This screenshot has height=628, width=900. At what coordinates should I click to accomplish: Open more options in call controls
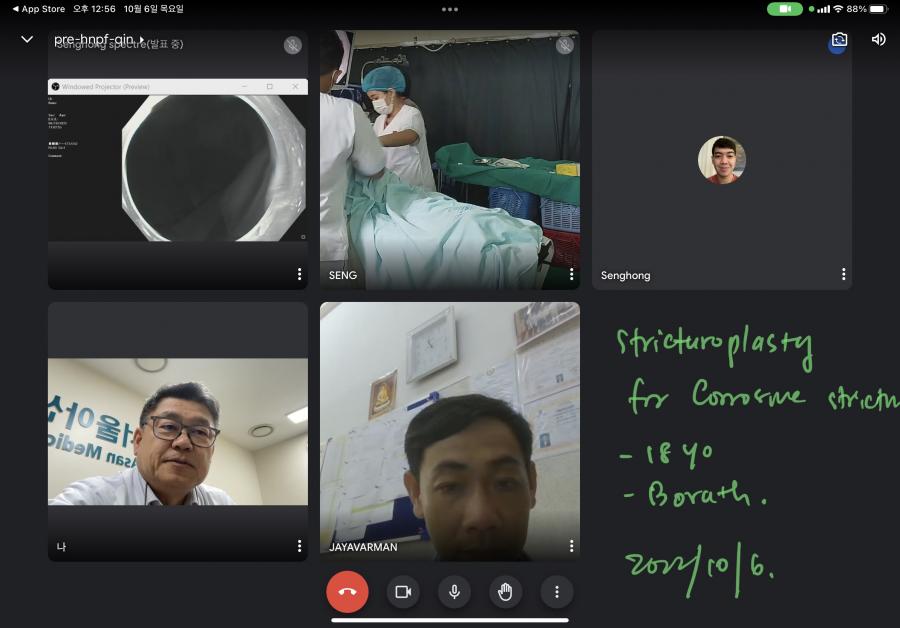pos(557,592)
